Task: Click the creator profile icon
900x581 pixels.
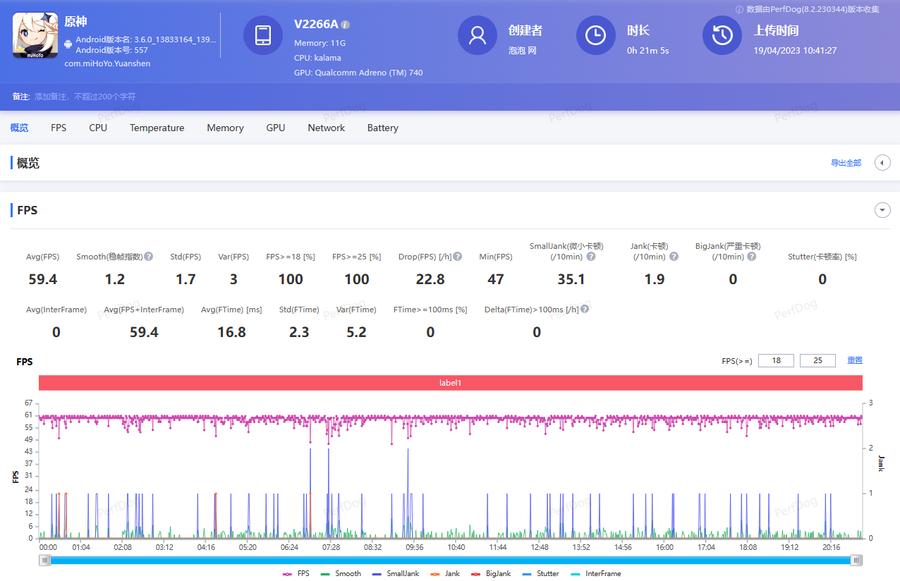Action: [x=477, y=36]
